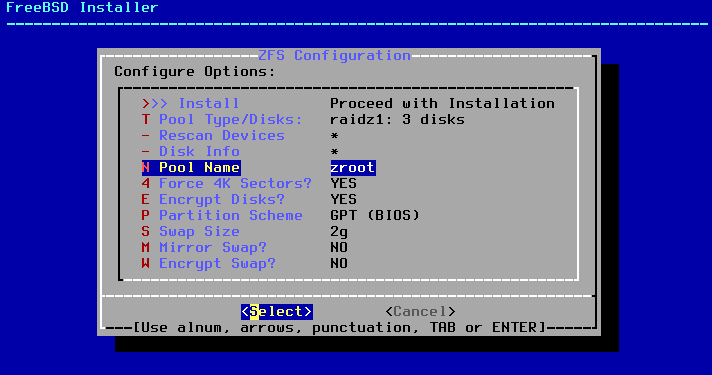Screen dimensions: 712x375
Task: Click the asterisk beside Disk Info
Action: coord(335,152)
